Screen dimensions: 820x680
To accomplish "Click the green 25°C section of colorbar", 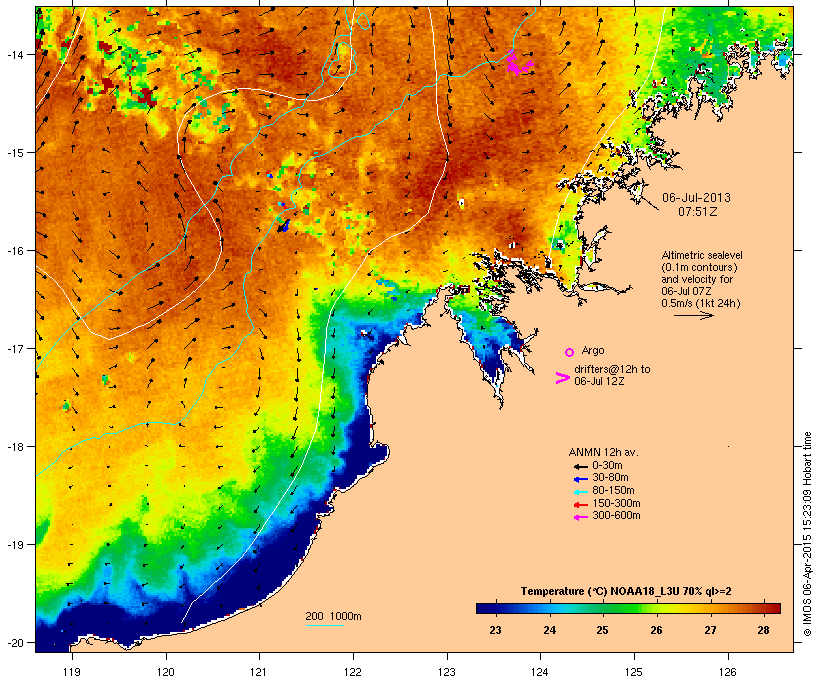I will pyautogui.click(x=602, y=608).
